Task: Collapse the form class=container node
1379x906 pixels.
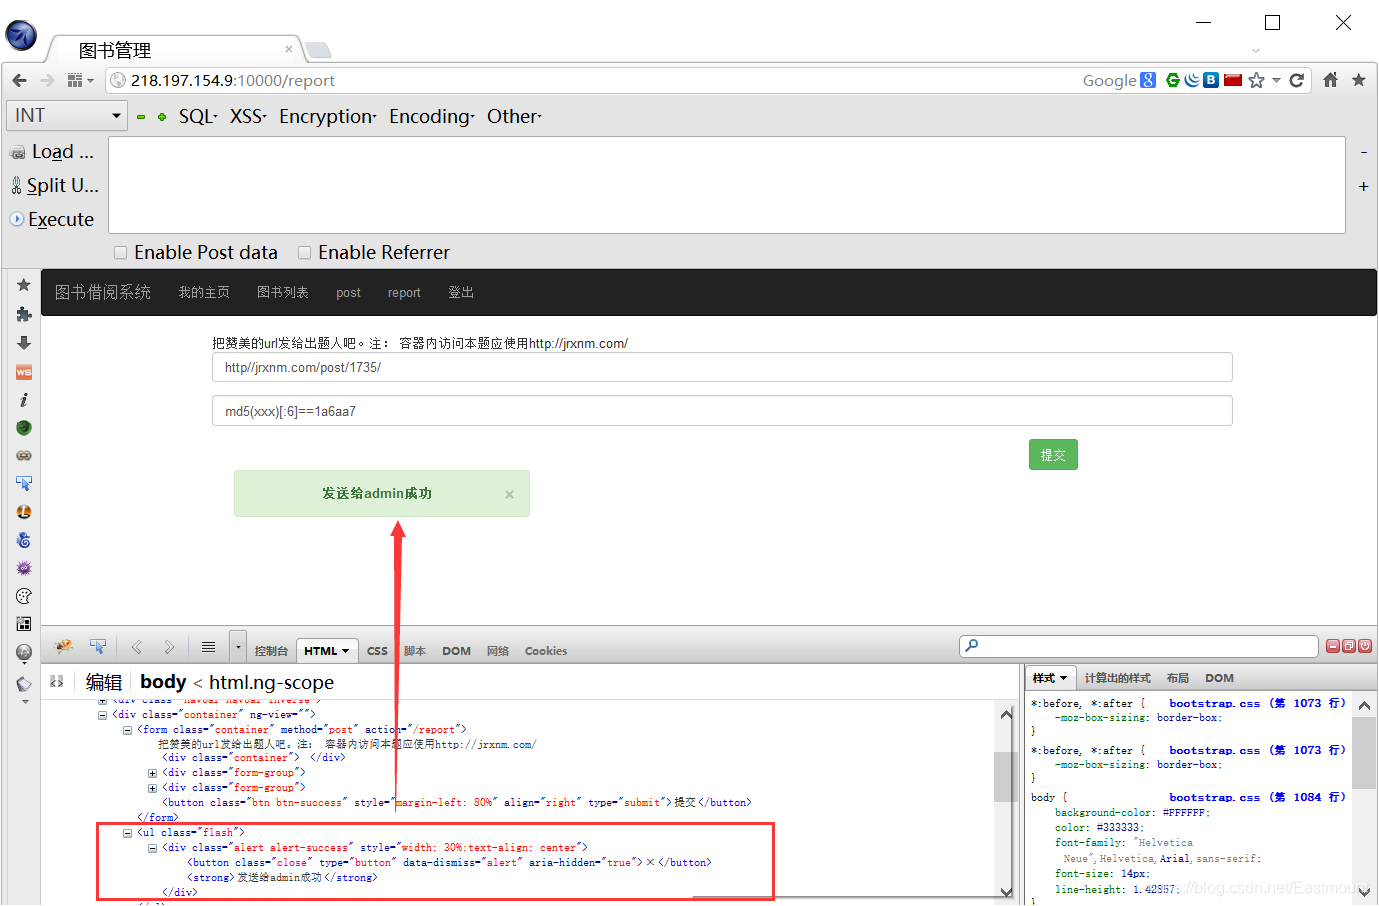Action: click(127, 730)
